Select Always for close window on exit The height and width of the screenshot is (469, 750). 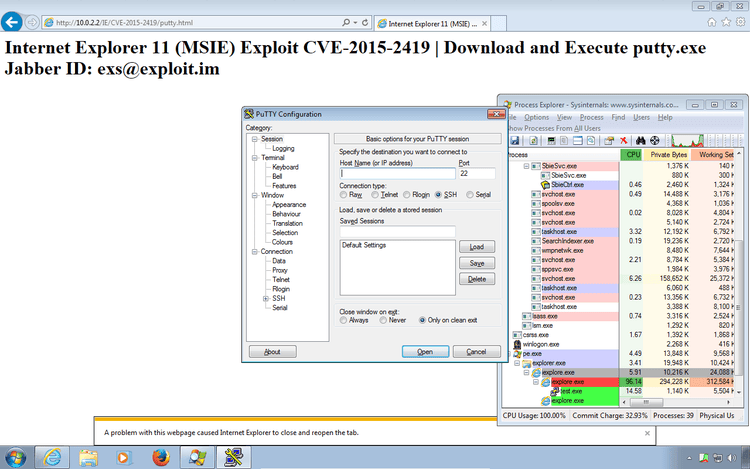343,320
